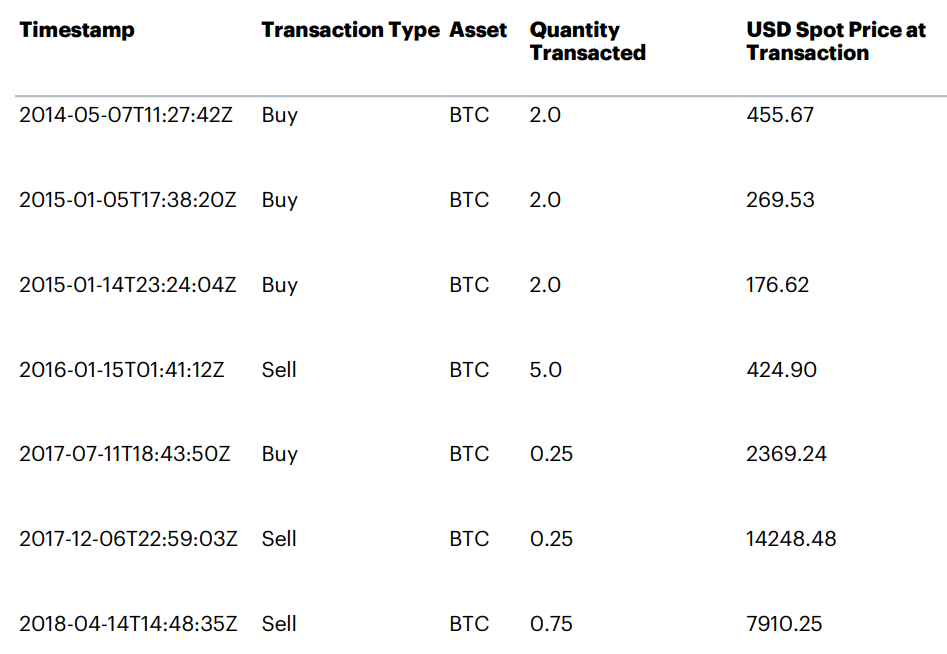
Task: Click the spot price 269.53
Action: [780, 200]
